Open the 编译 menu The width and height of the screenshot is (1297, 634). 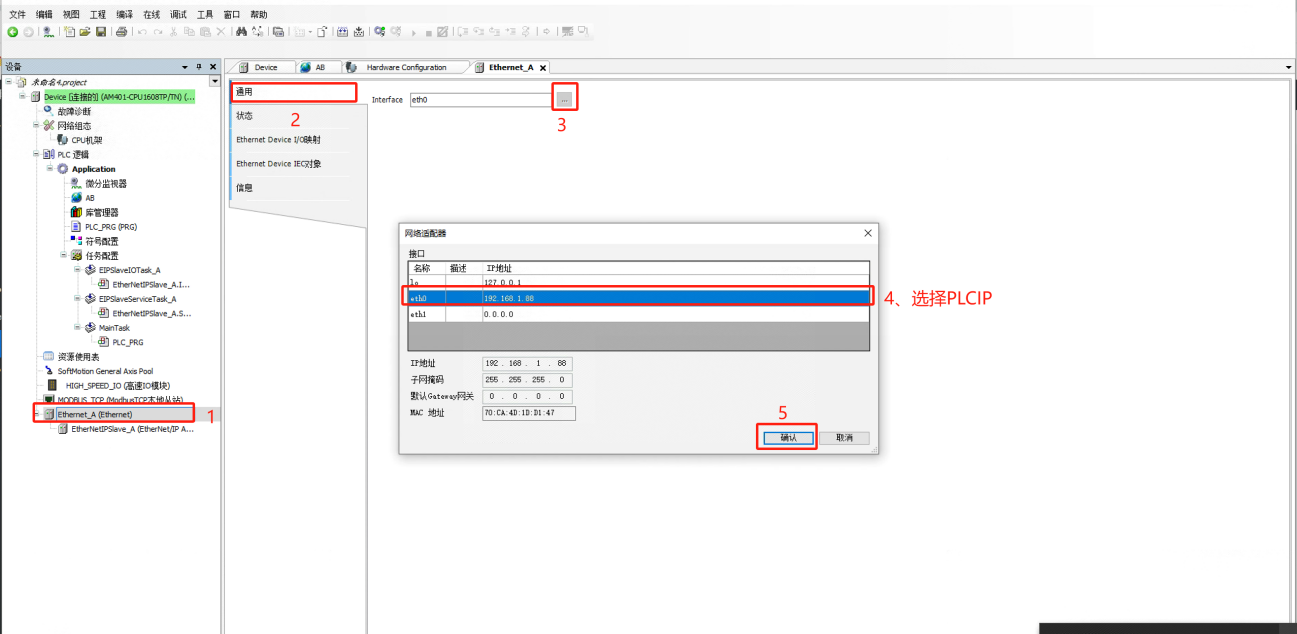[124, 15]
